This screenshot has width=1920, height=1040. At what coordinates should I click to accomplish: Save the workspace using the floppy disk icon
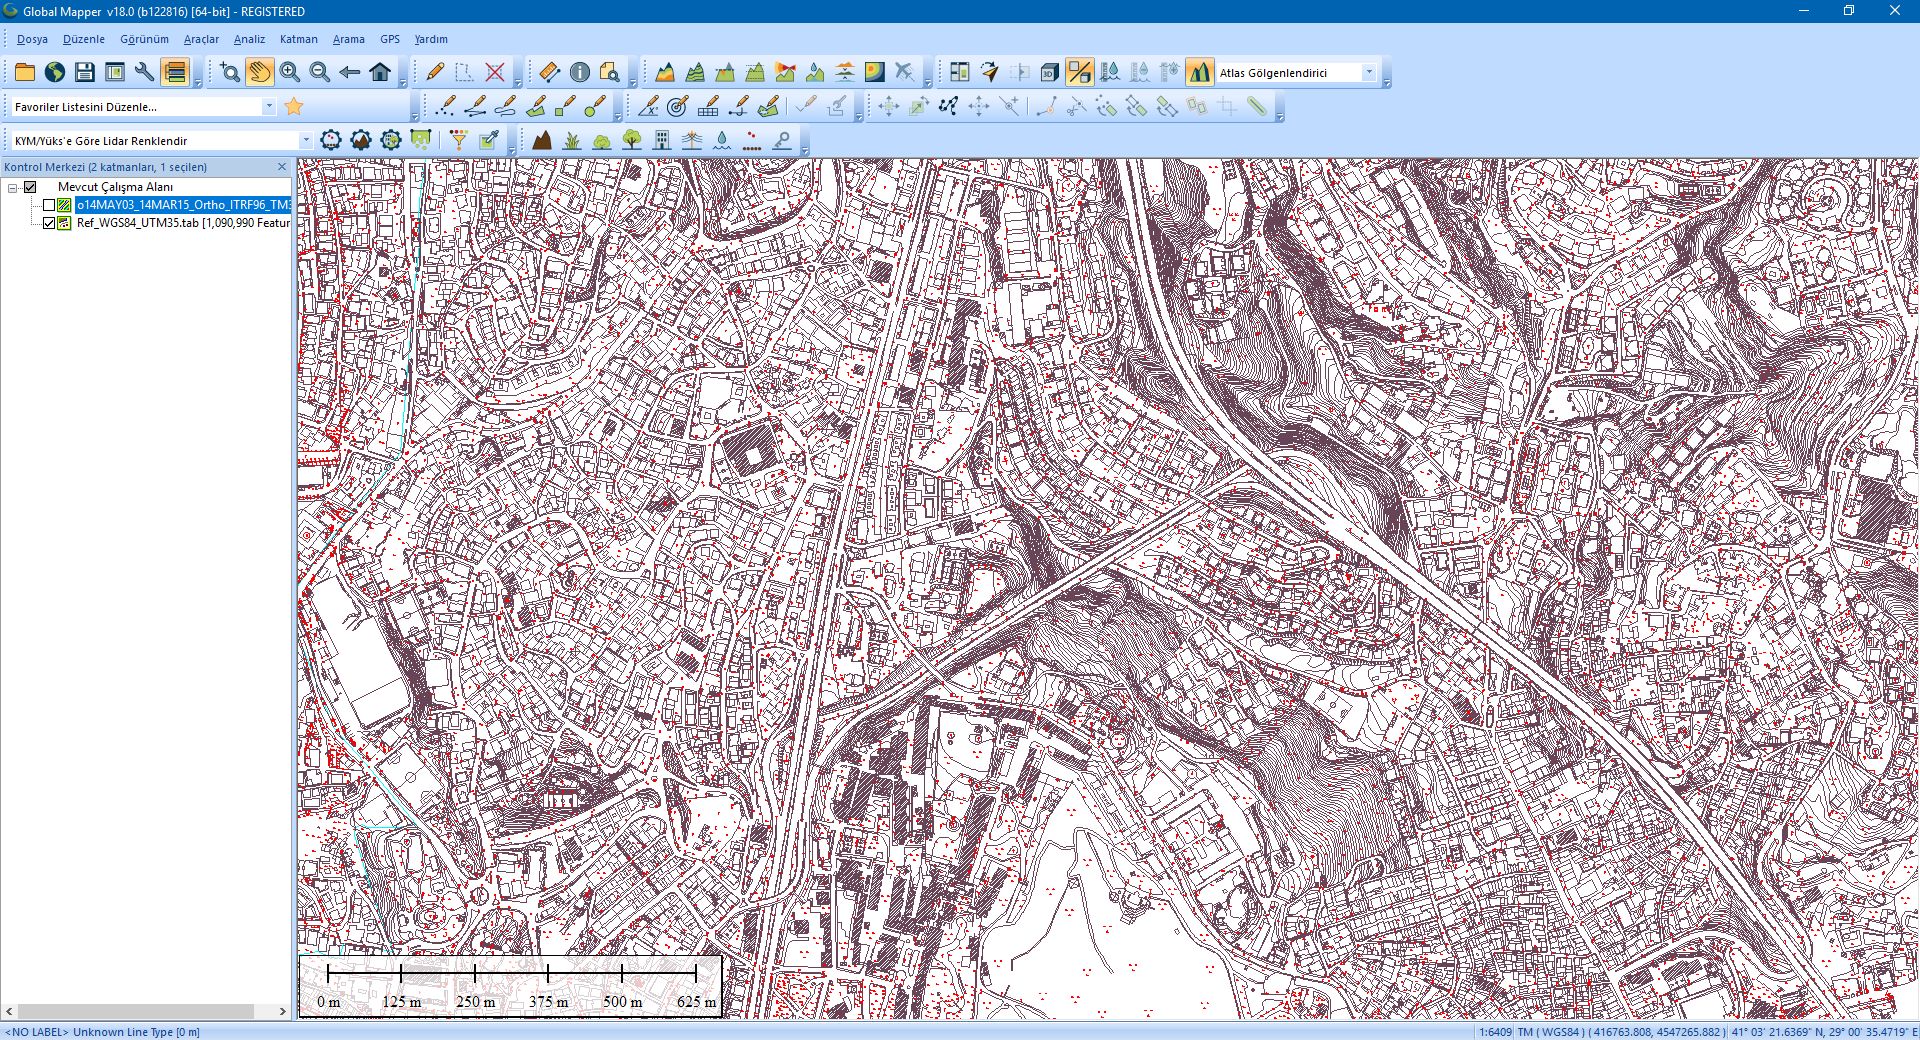(85, 72)
